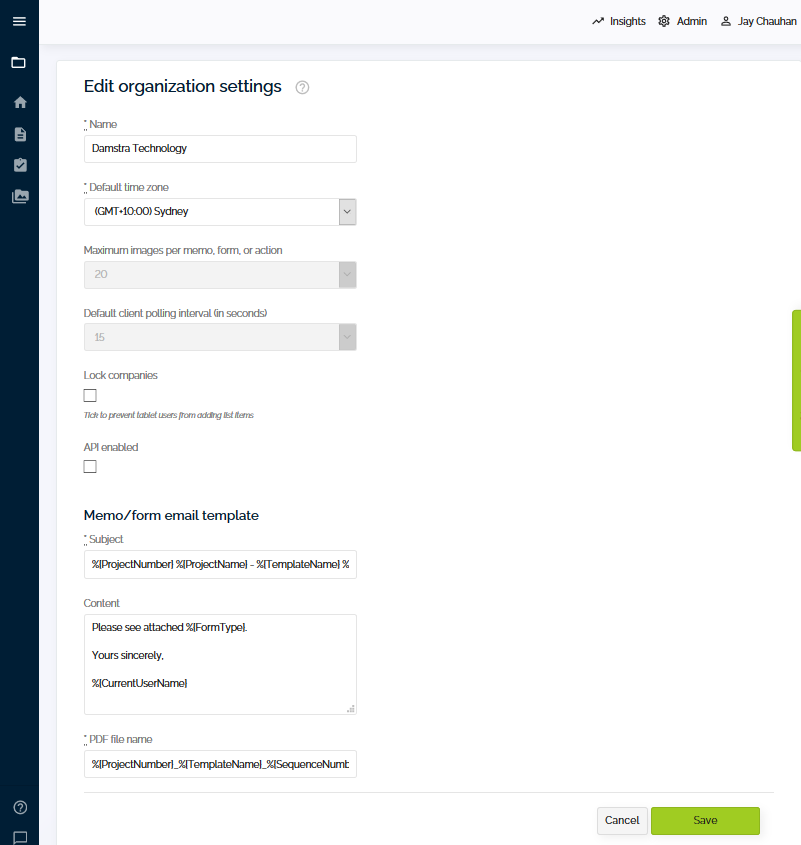The height and width of the screenshot is (845, 801).
Task: Tick the Lock companies checkbox
Action: pos(90,396)
